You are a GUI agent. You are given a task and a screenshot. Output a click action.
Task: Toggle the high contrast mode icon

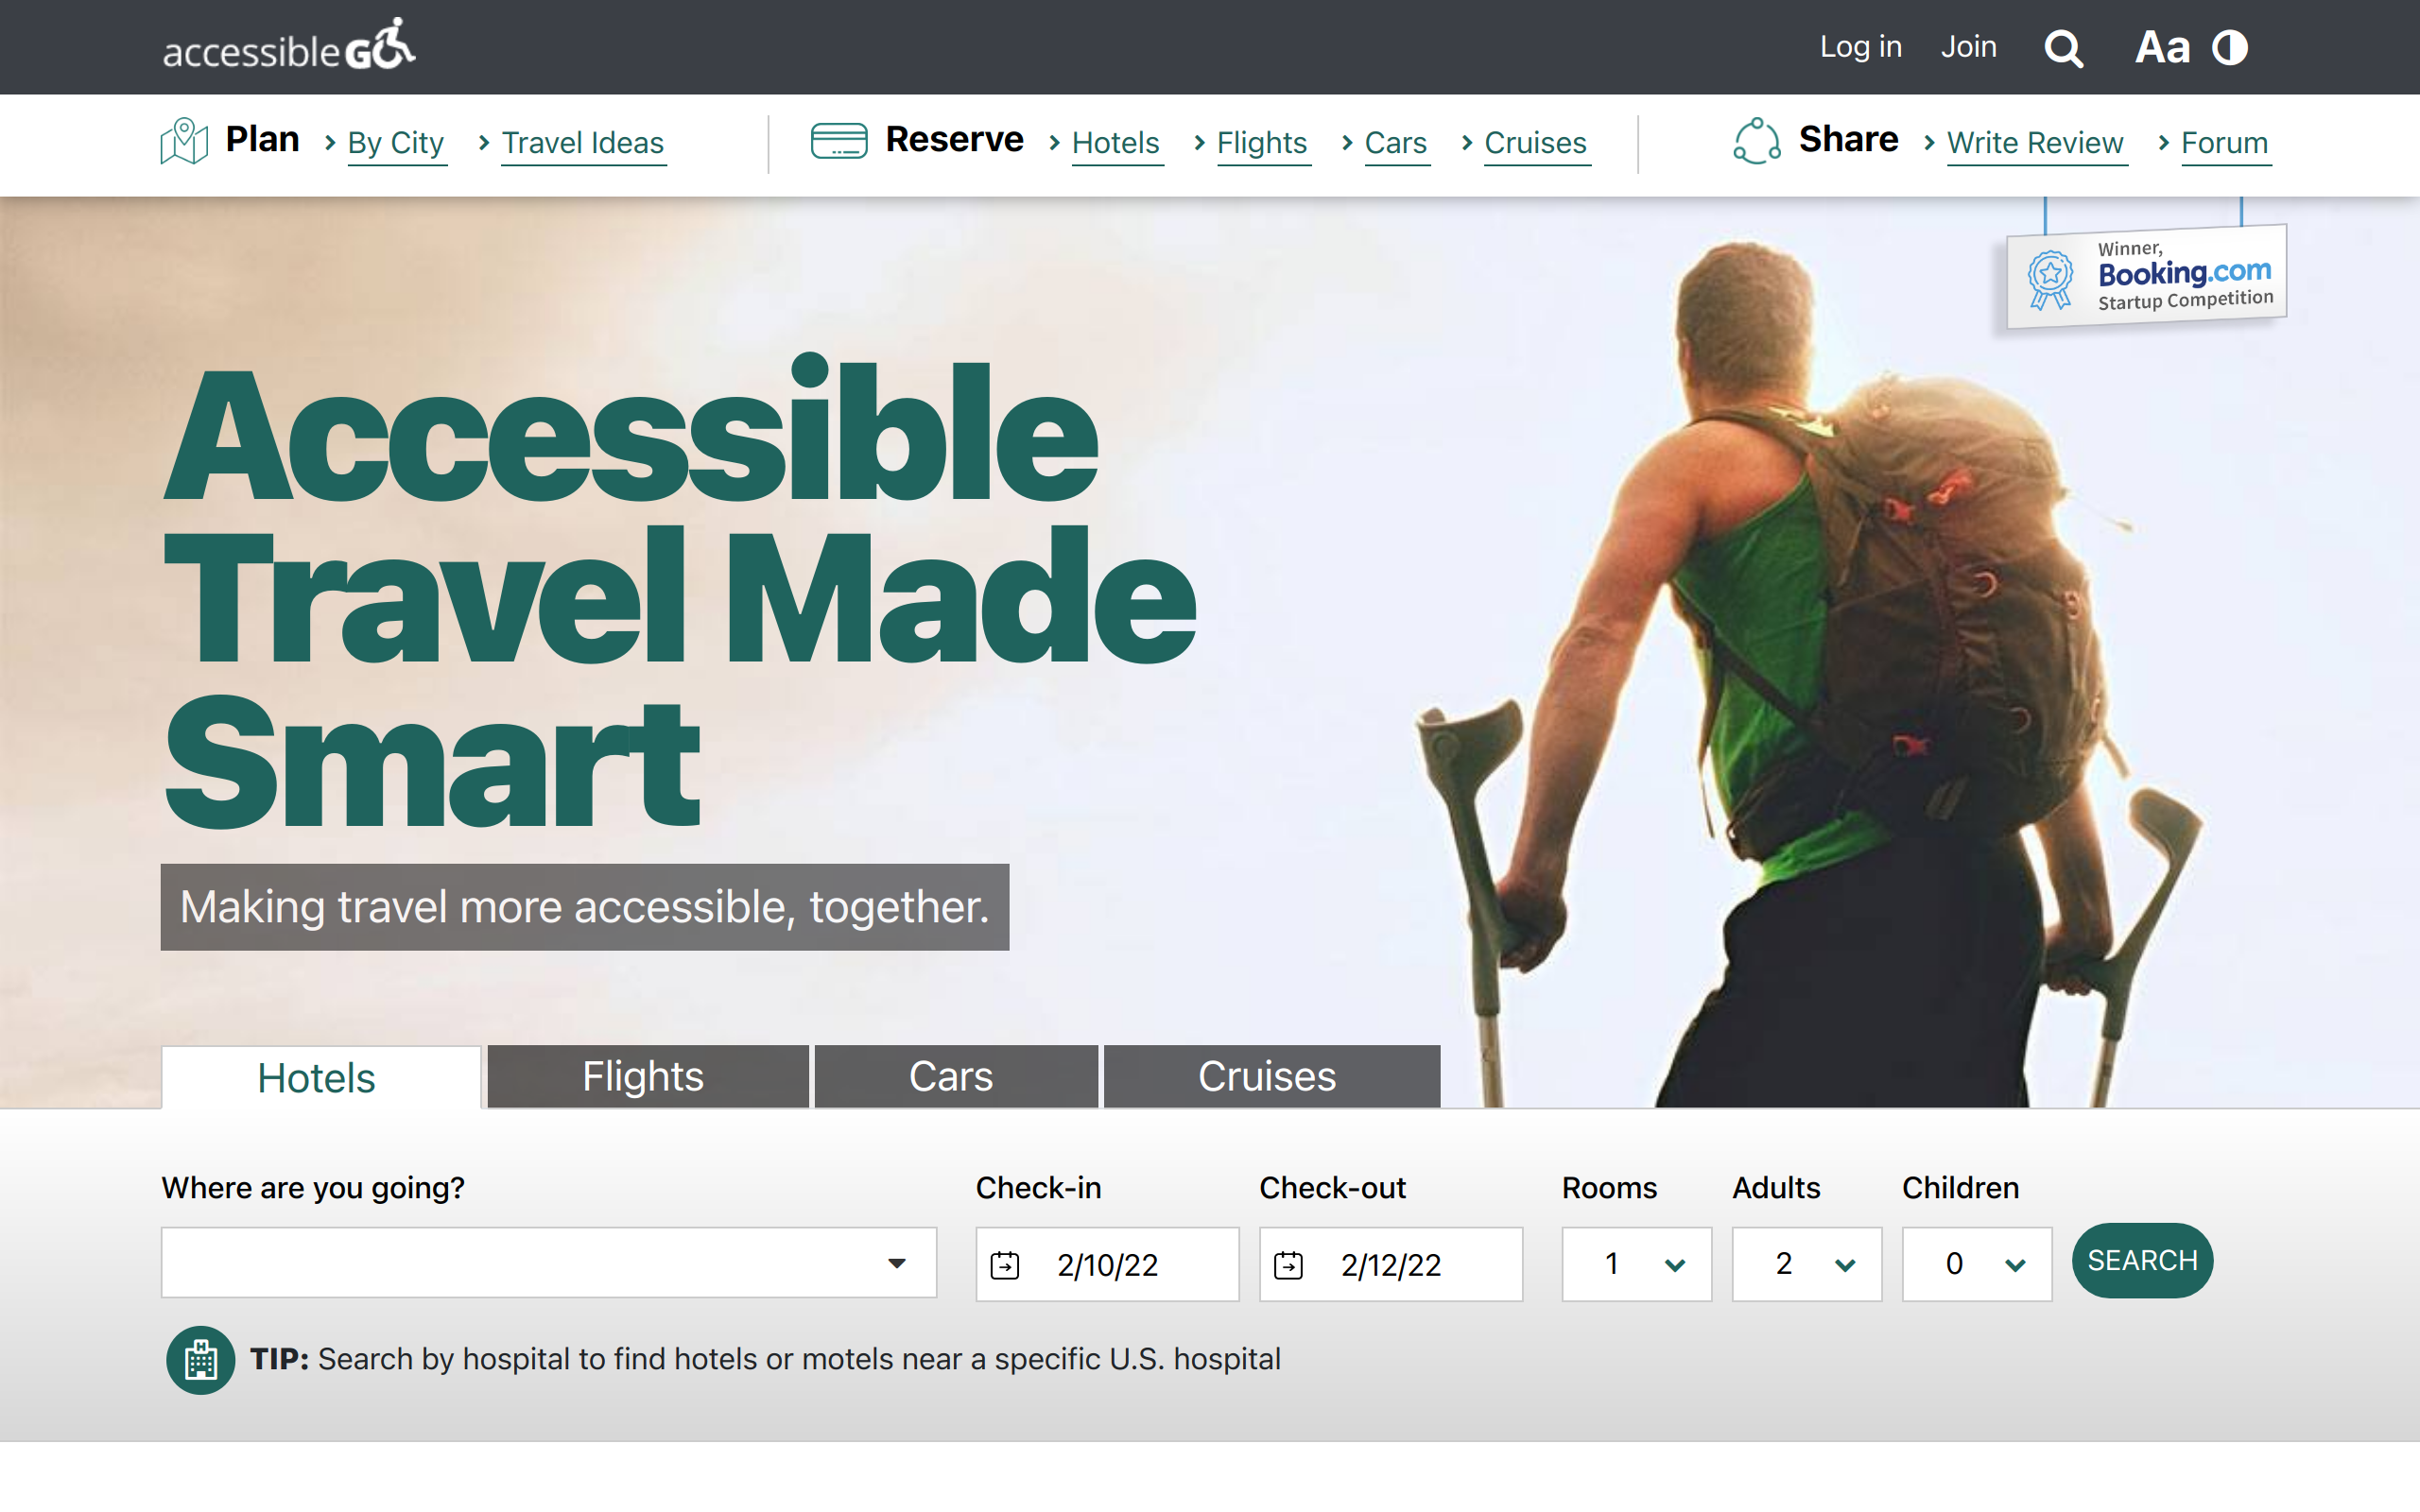click(2229, 47)
